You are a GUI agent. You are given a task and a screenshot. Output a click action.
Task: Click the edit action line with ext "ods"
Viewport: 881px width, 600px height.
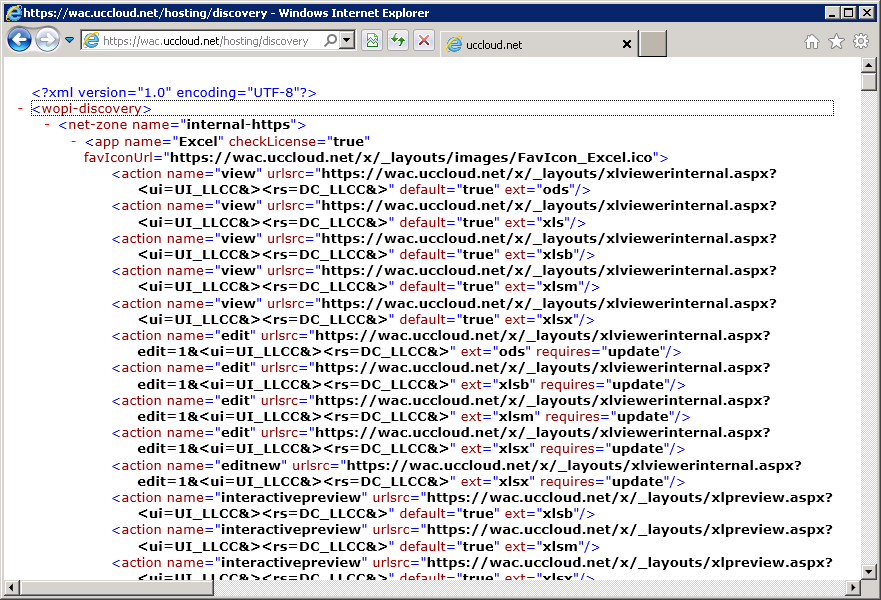tap(441, 343)
